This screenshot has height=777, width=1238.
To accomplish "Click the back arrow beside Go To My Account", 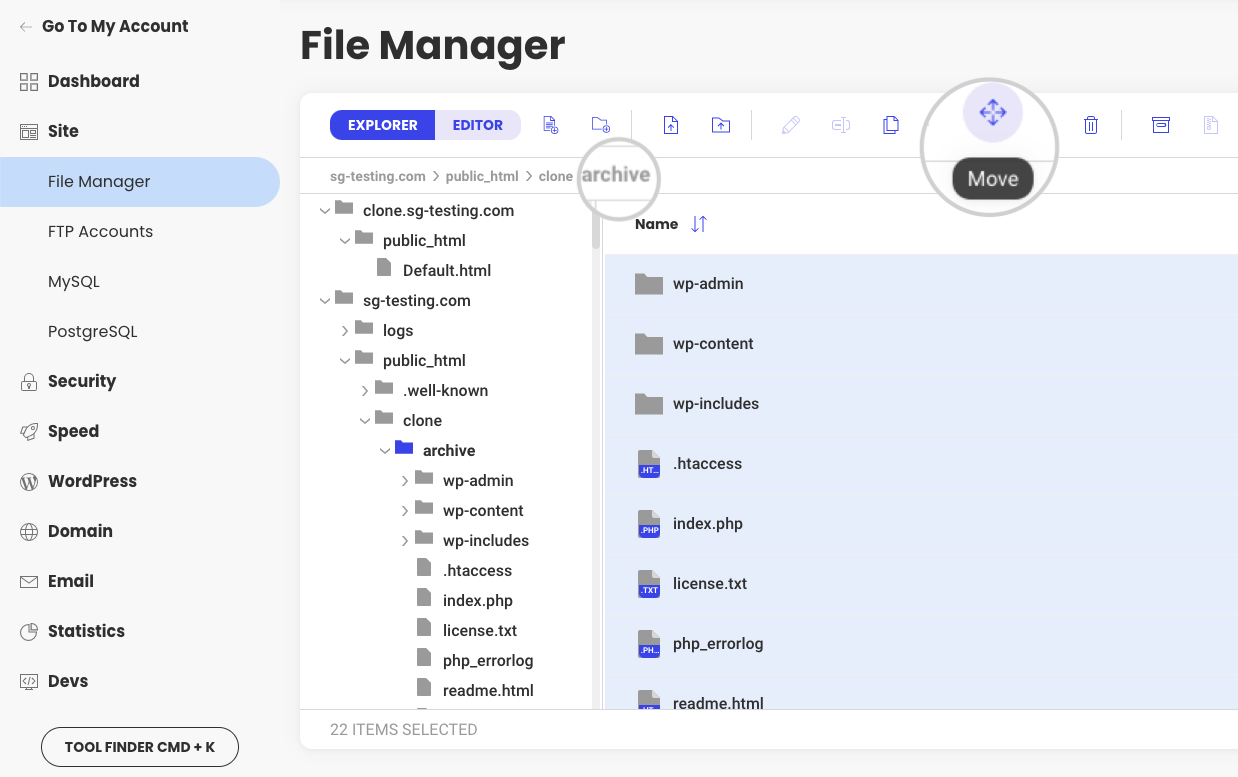I will [x=26, y=27].
